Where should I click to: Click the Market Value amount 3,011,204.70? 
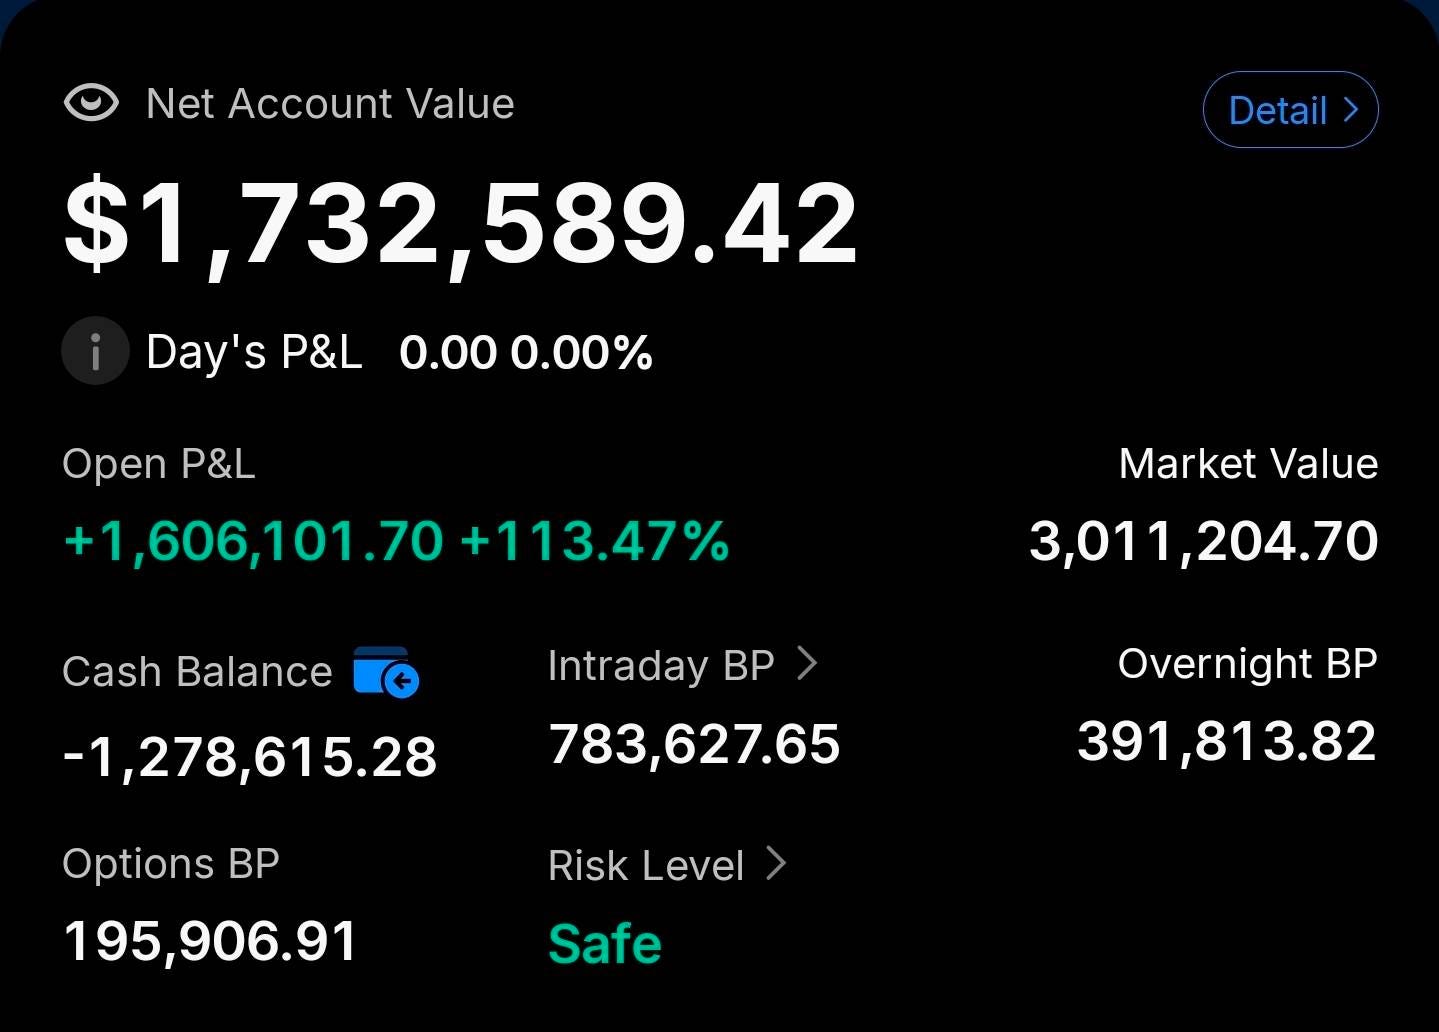click(x=1204, y=541)
